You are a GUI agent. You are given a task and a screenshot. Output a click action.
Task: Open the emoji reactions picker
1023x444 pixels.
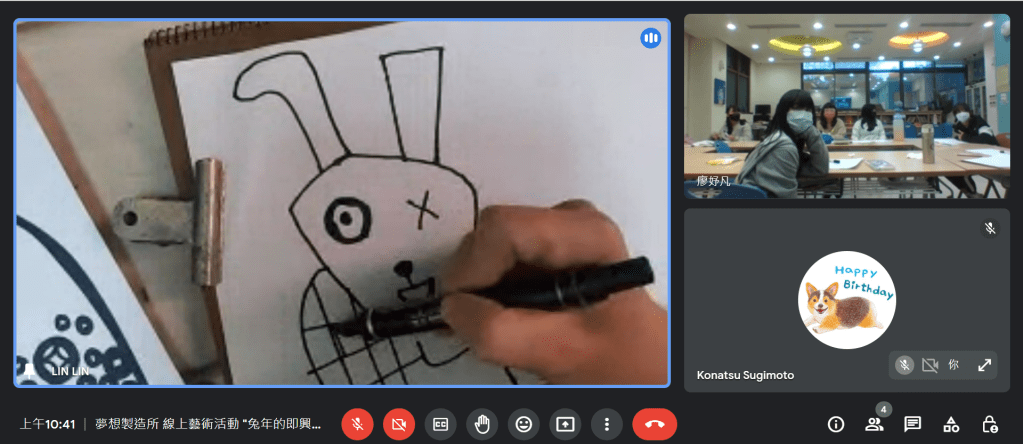(x=523, y=424)
